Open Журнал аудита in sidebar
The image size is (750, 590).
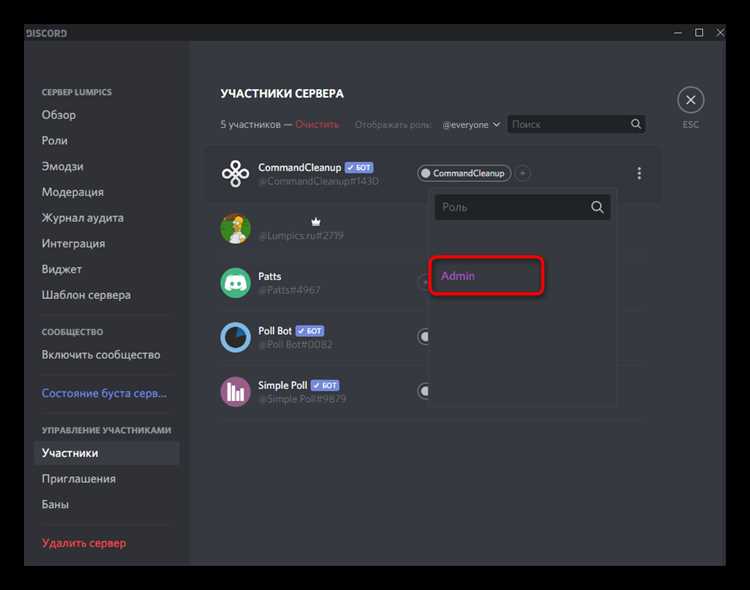tap(82, 218)
